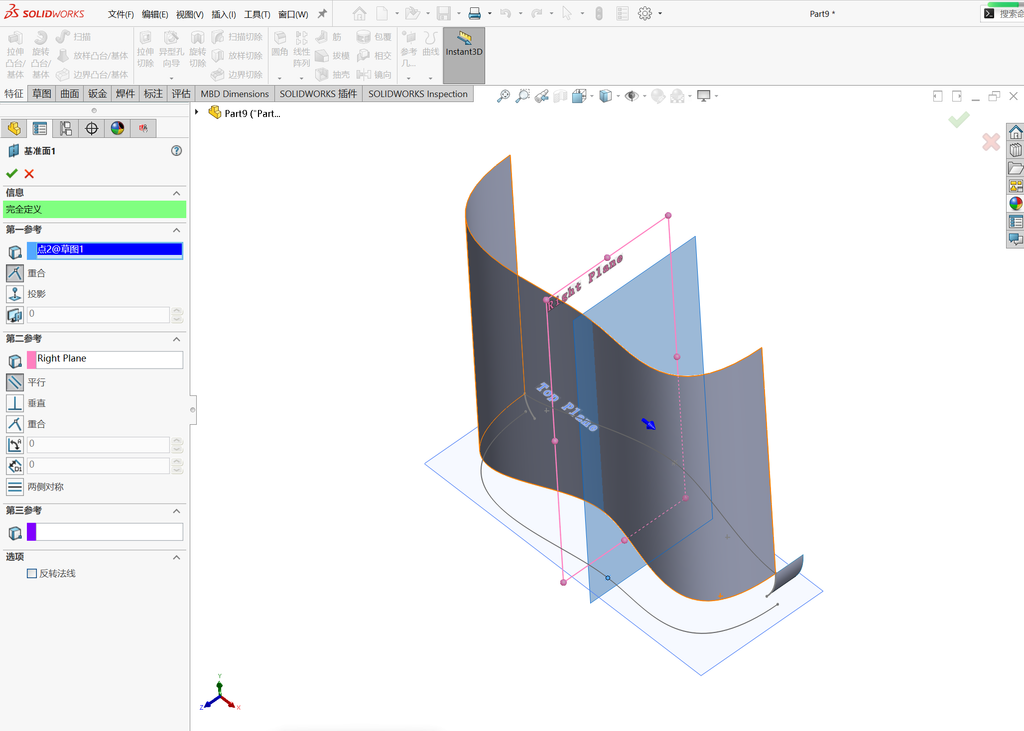Switch to the 曲面 ribbon tab
1024x731 pixels.
pyautogui.click(x=70, y=93)
